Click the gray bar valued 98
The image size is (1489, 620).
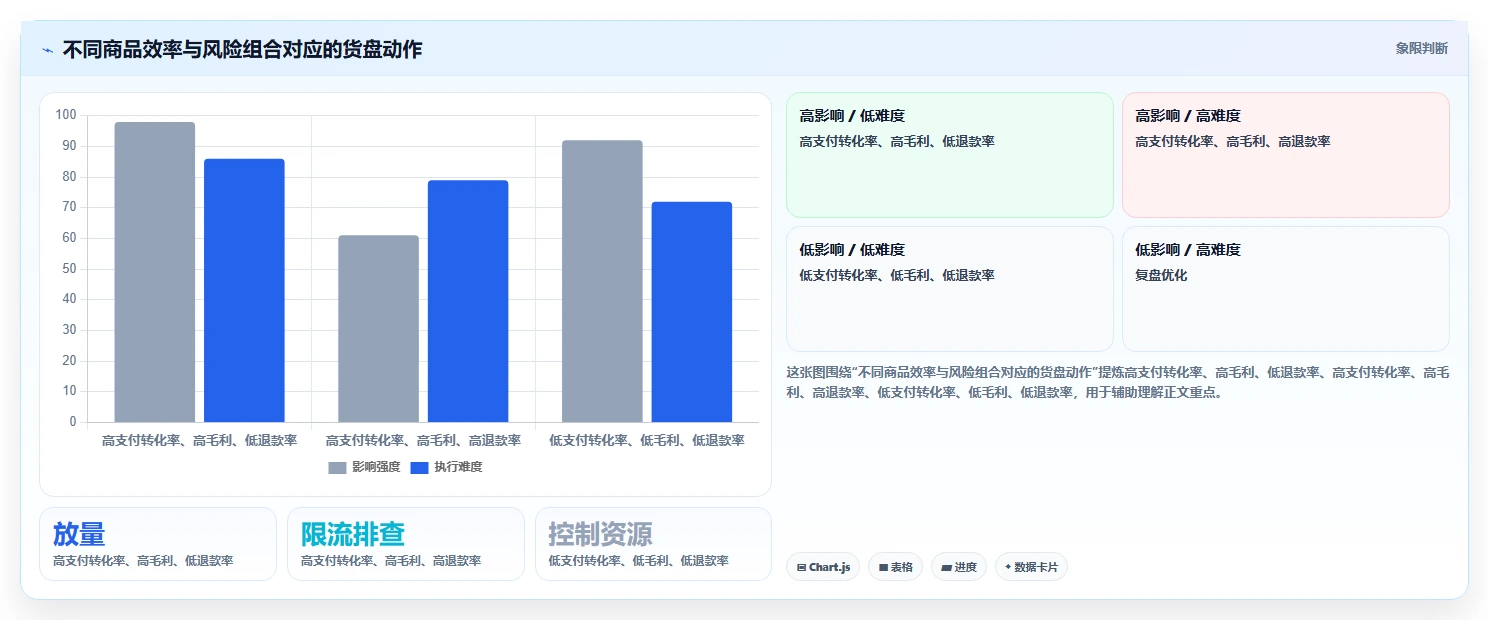[155, 272]
